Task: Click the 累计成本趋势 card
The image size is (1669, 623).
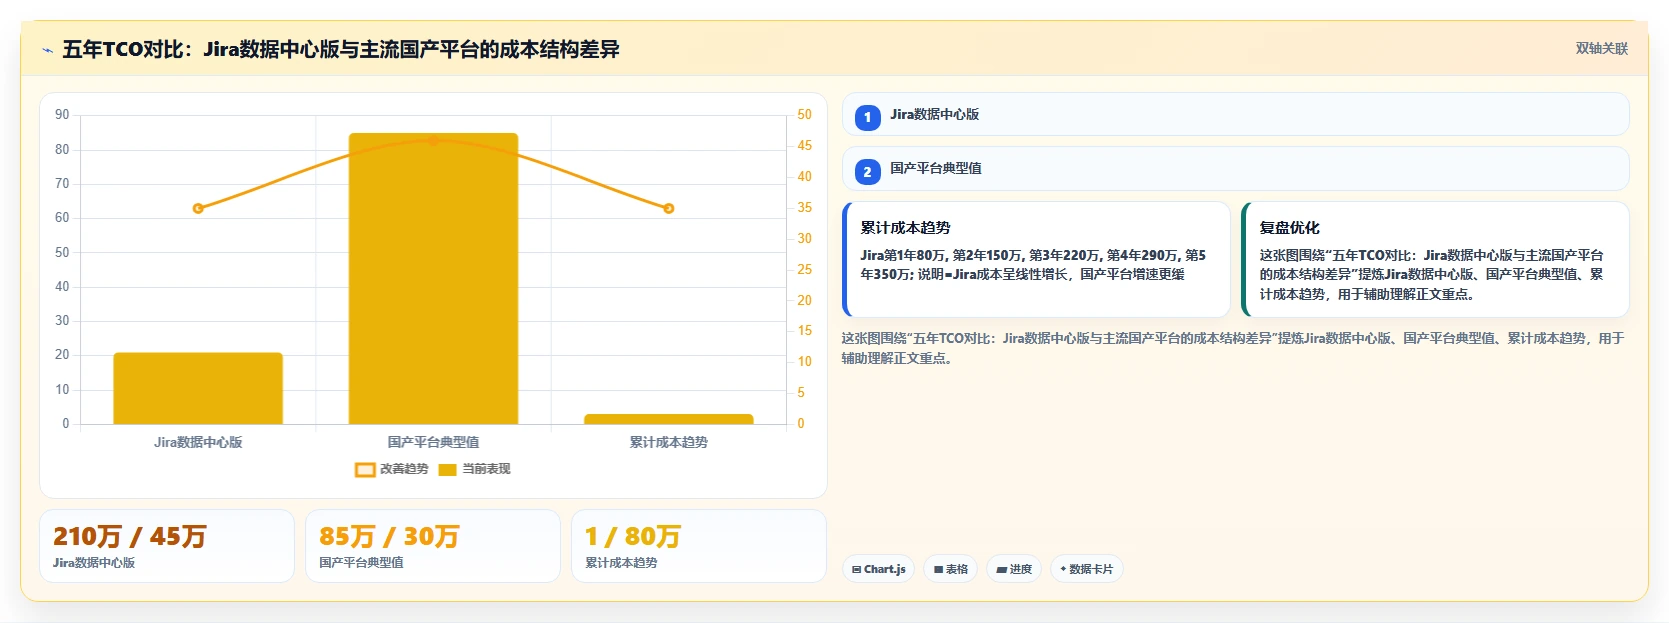Action: [1036, 260]
